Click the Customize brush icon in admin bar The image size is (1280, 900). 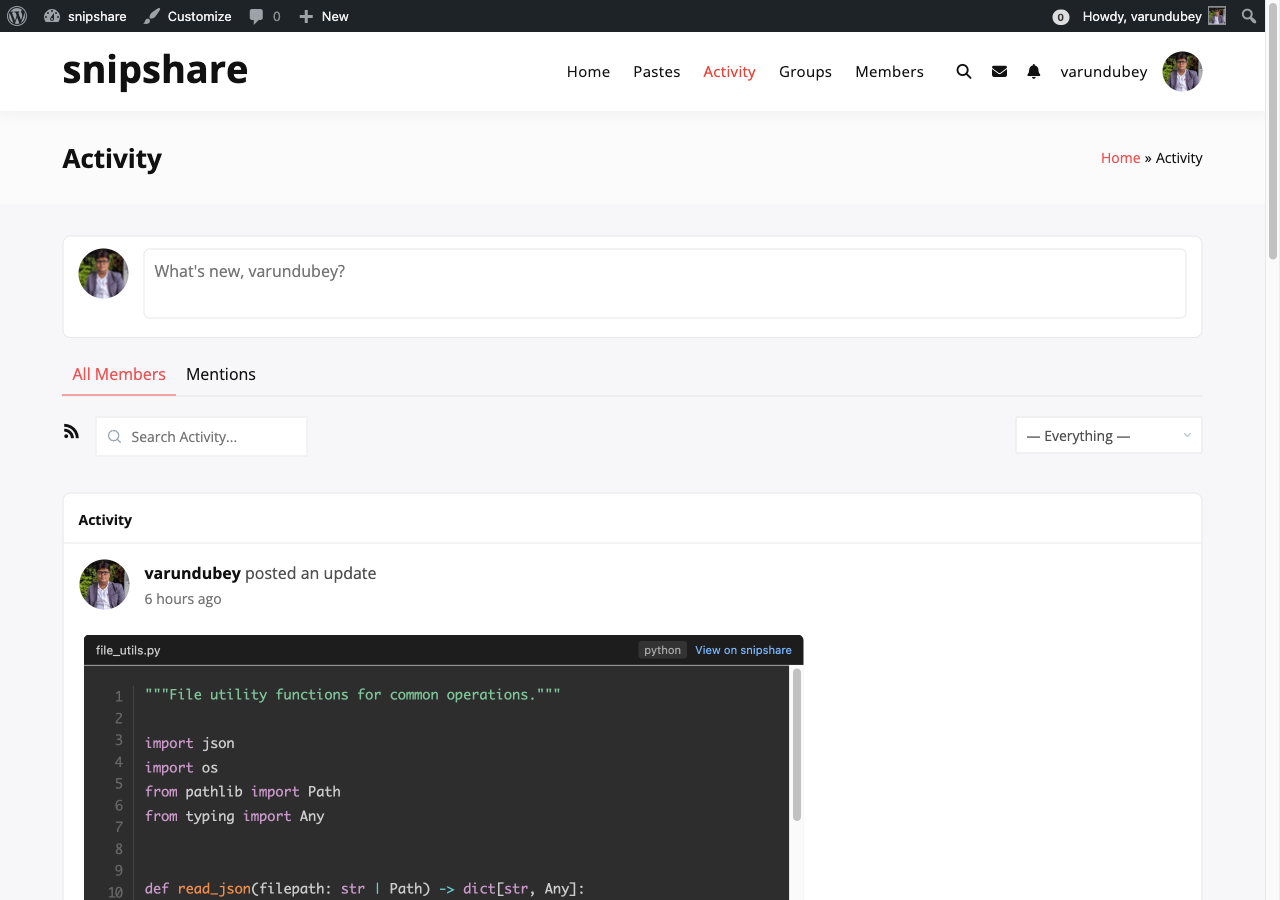coord(152,16)
